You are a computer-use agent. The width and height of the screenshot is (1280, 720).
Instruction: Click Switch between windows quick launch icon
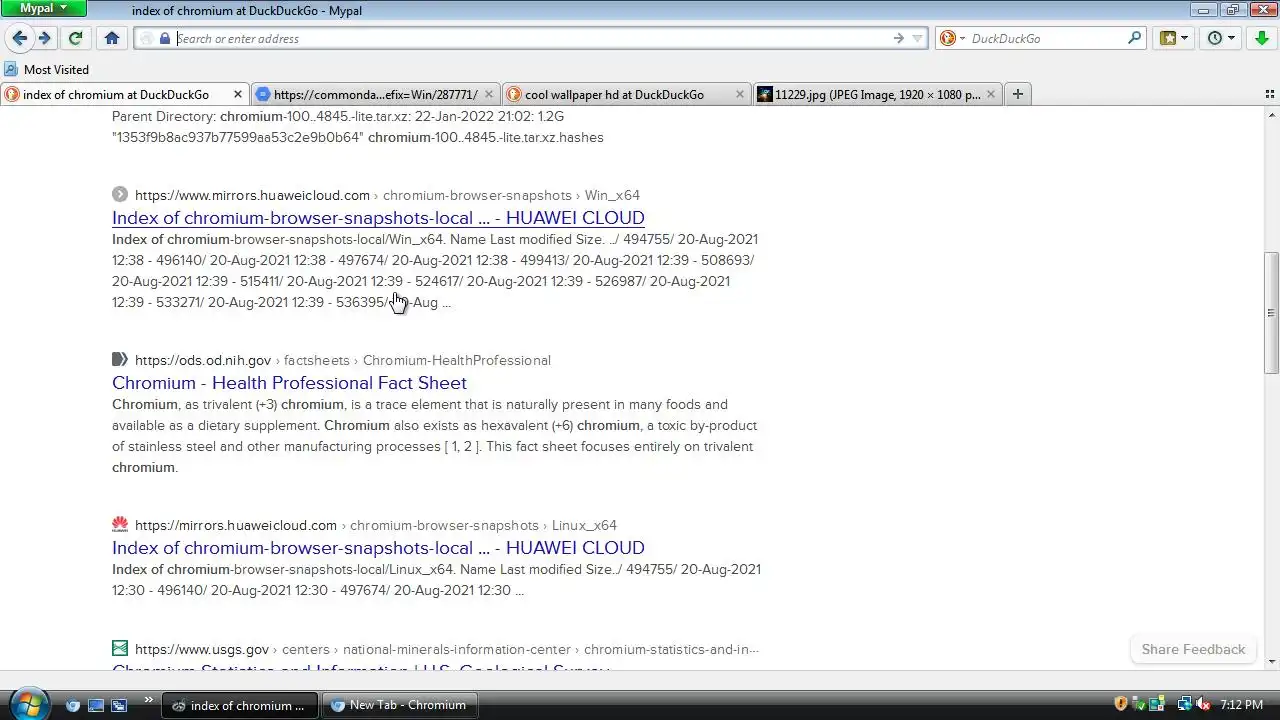tap(119, 705)
